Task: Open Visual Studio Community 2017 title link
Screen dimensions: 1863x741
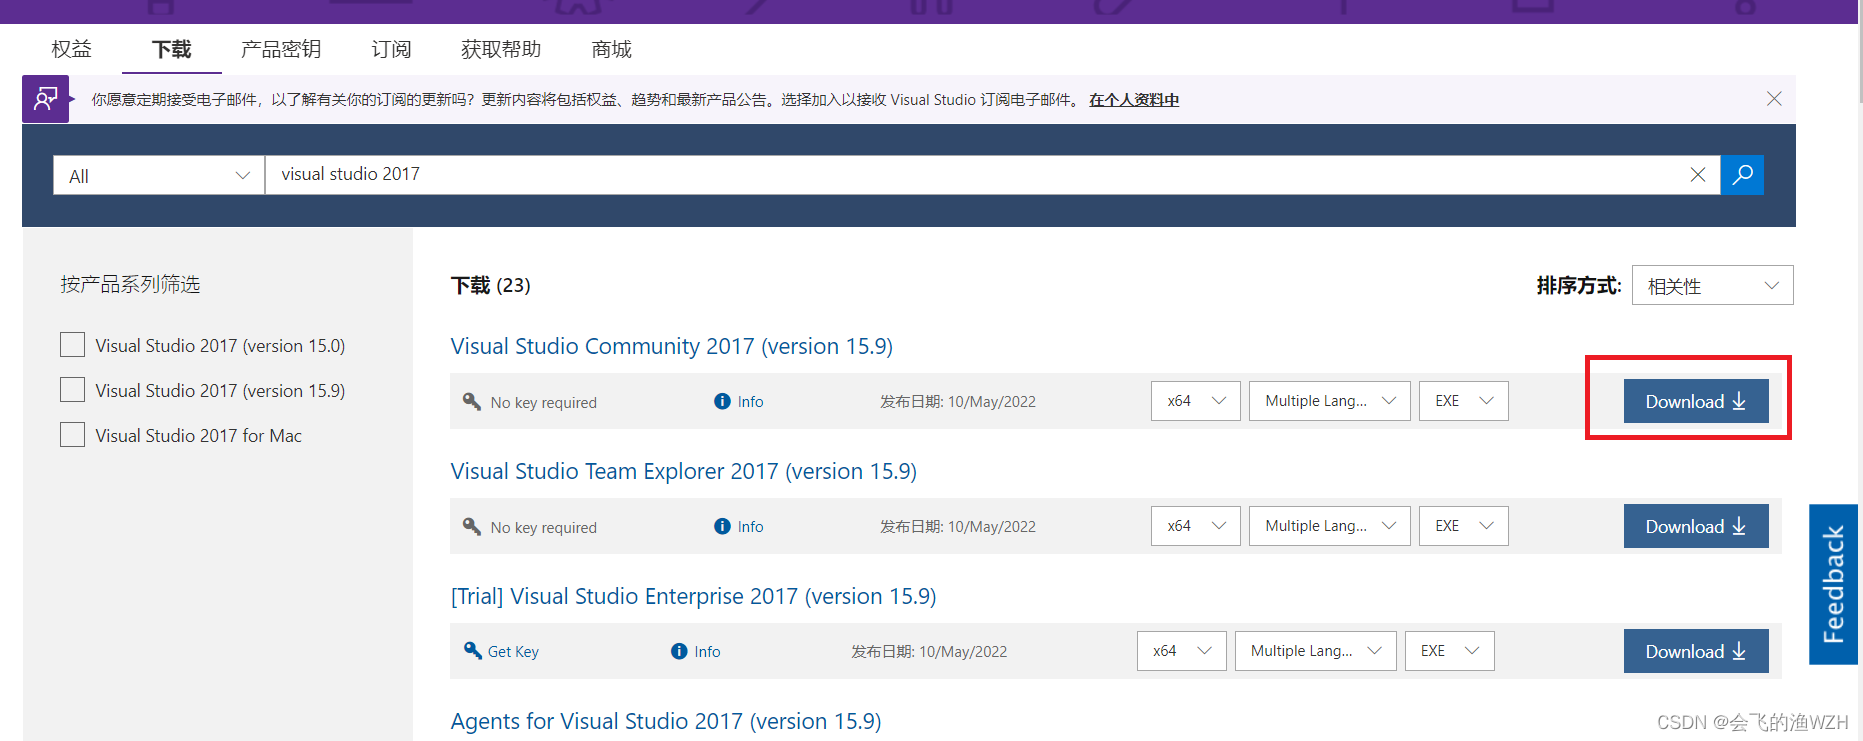Action: [671, 346]
